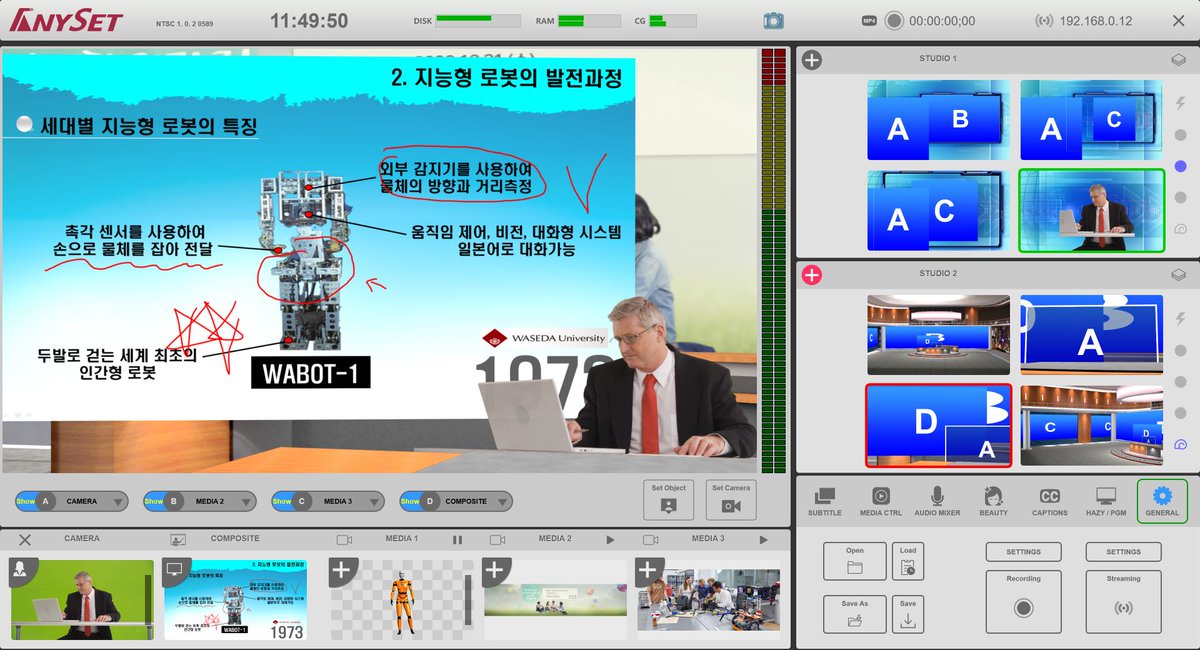The width and height of the screenshot is (1200, 650).
Task: Open the Studio 1 layers icon
Action: (1179, 60)
